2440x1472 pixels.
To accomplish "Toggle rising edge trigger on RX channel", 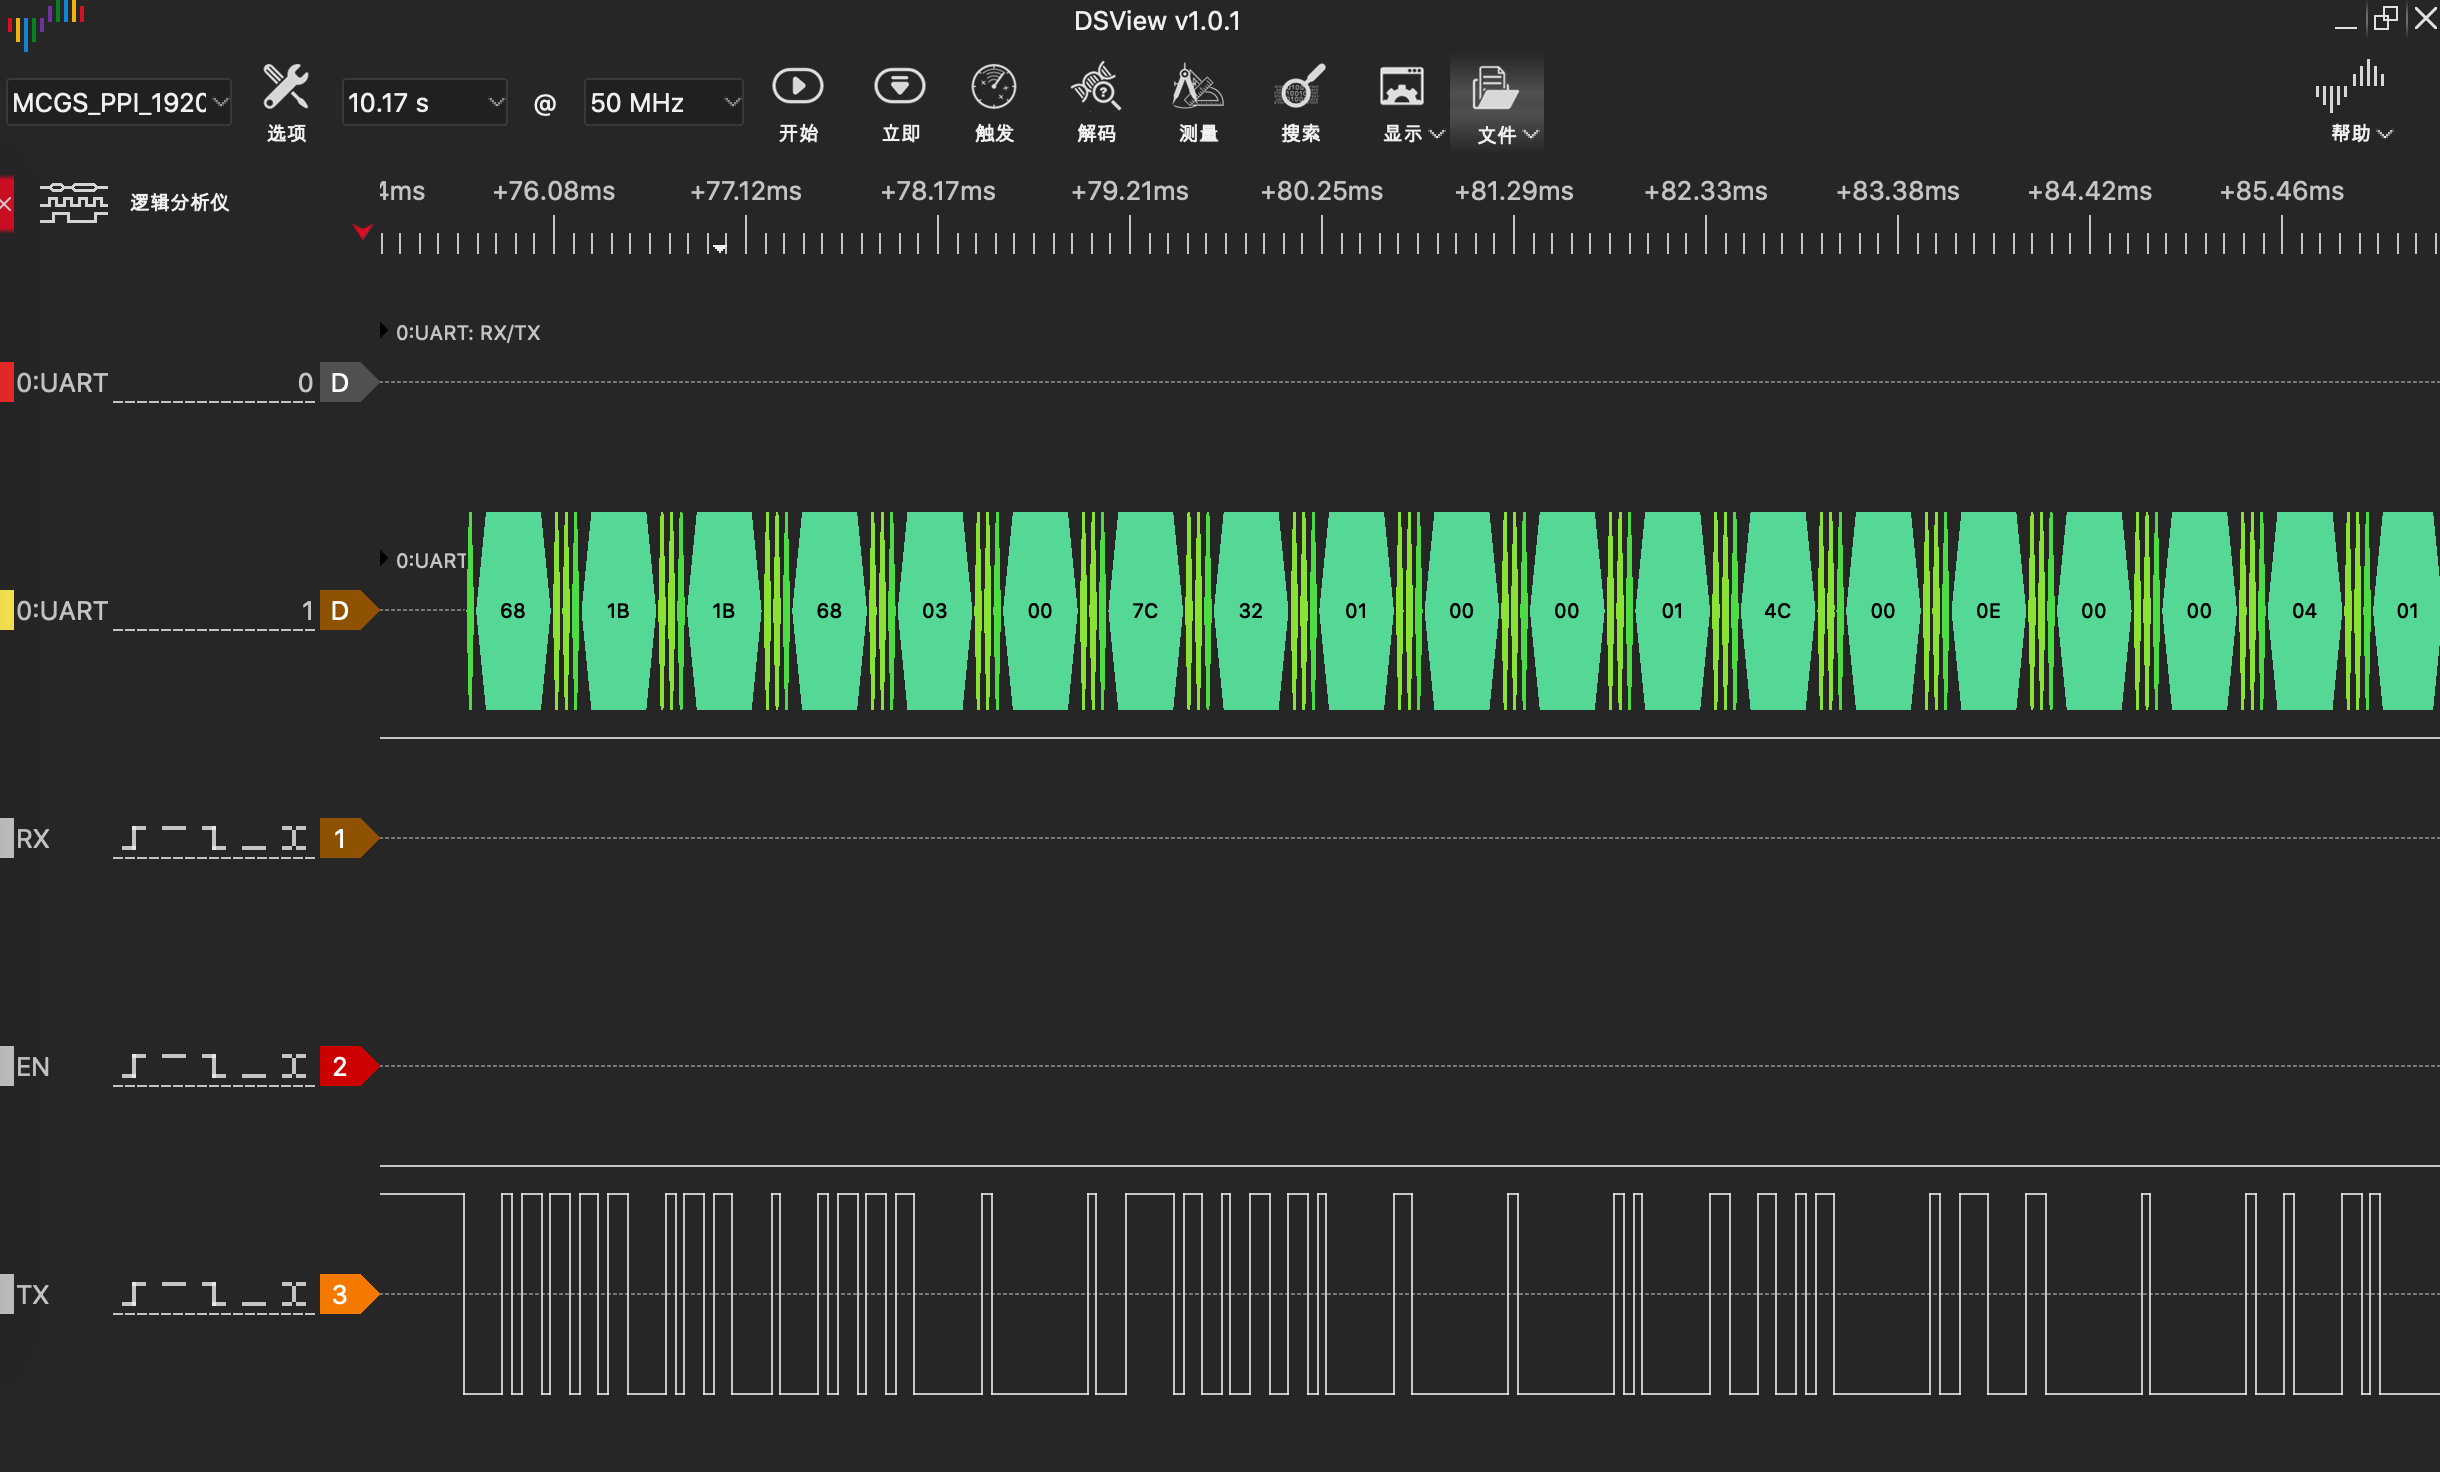I will pyautogui.click(x=133, y=838).
